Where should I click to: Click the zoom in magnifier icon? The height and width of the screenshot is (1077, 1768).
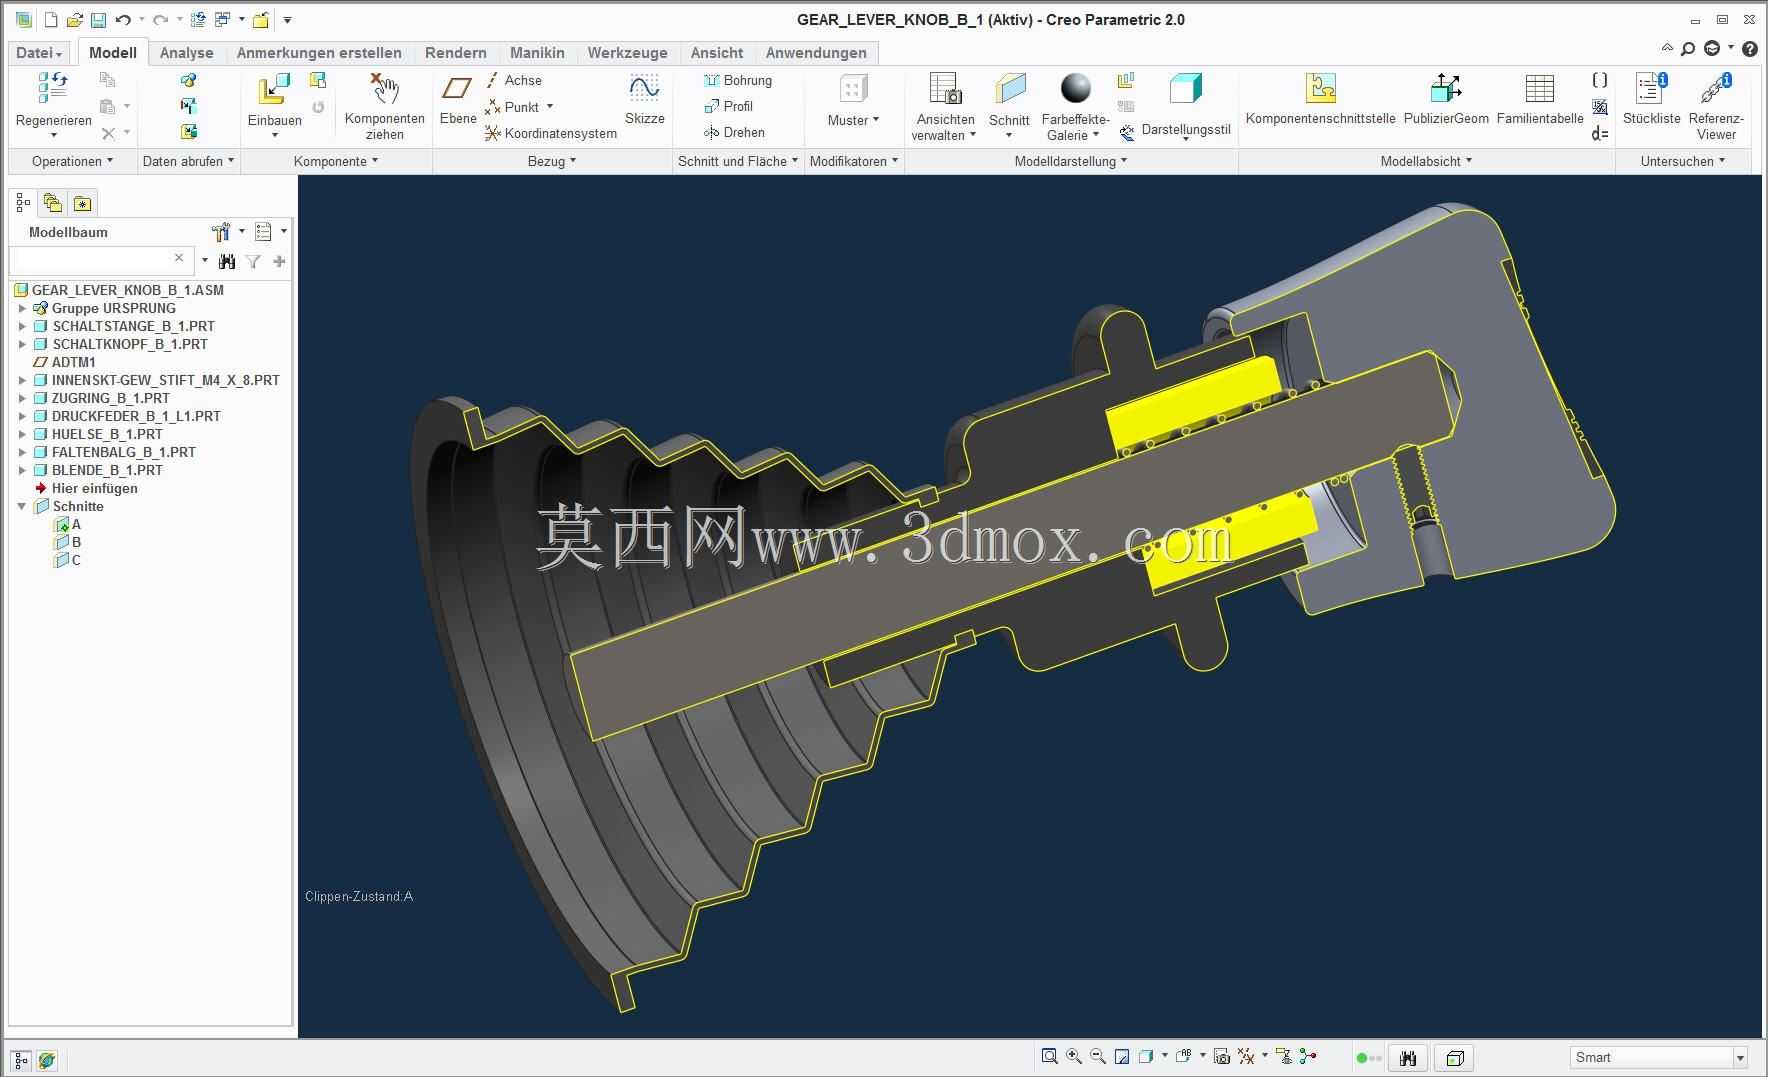pos(1074,1056)
